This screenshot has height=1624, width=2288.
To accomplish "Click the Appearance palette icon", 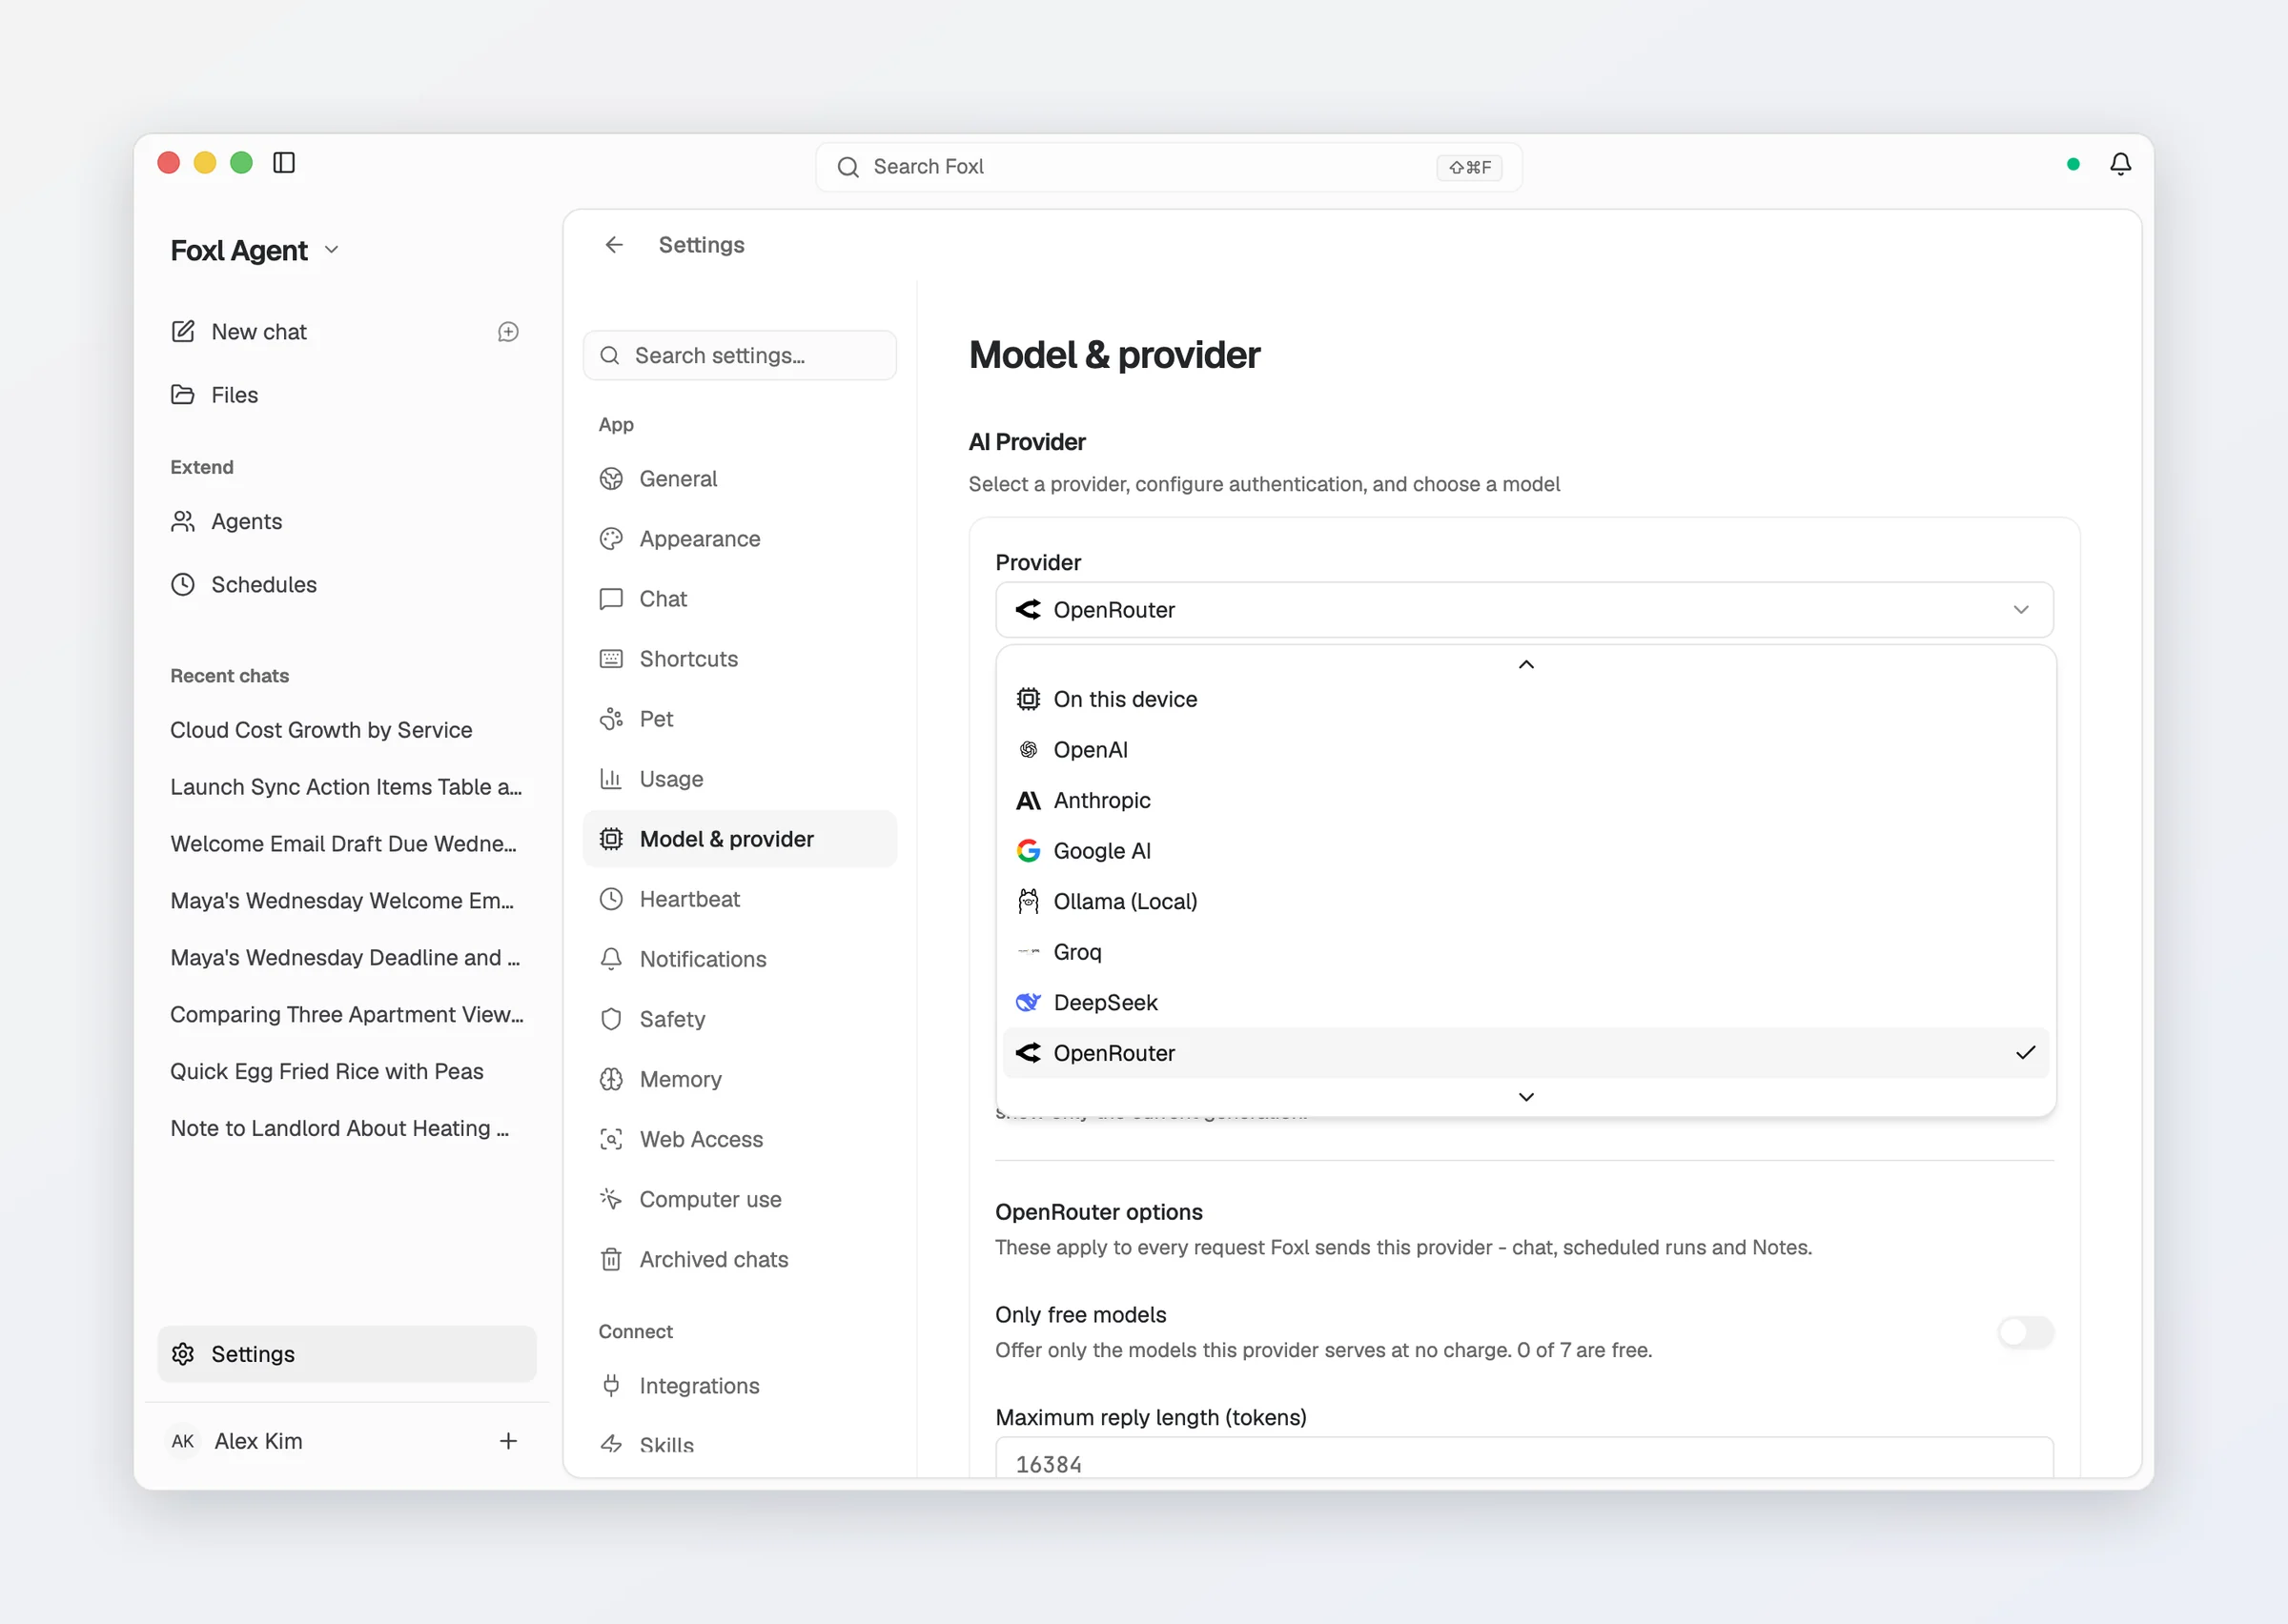I will click(x=611, y=539).
